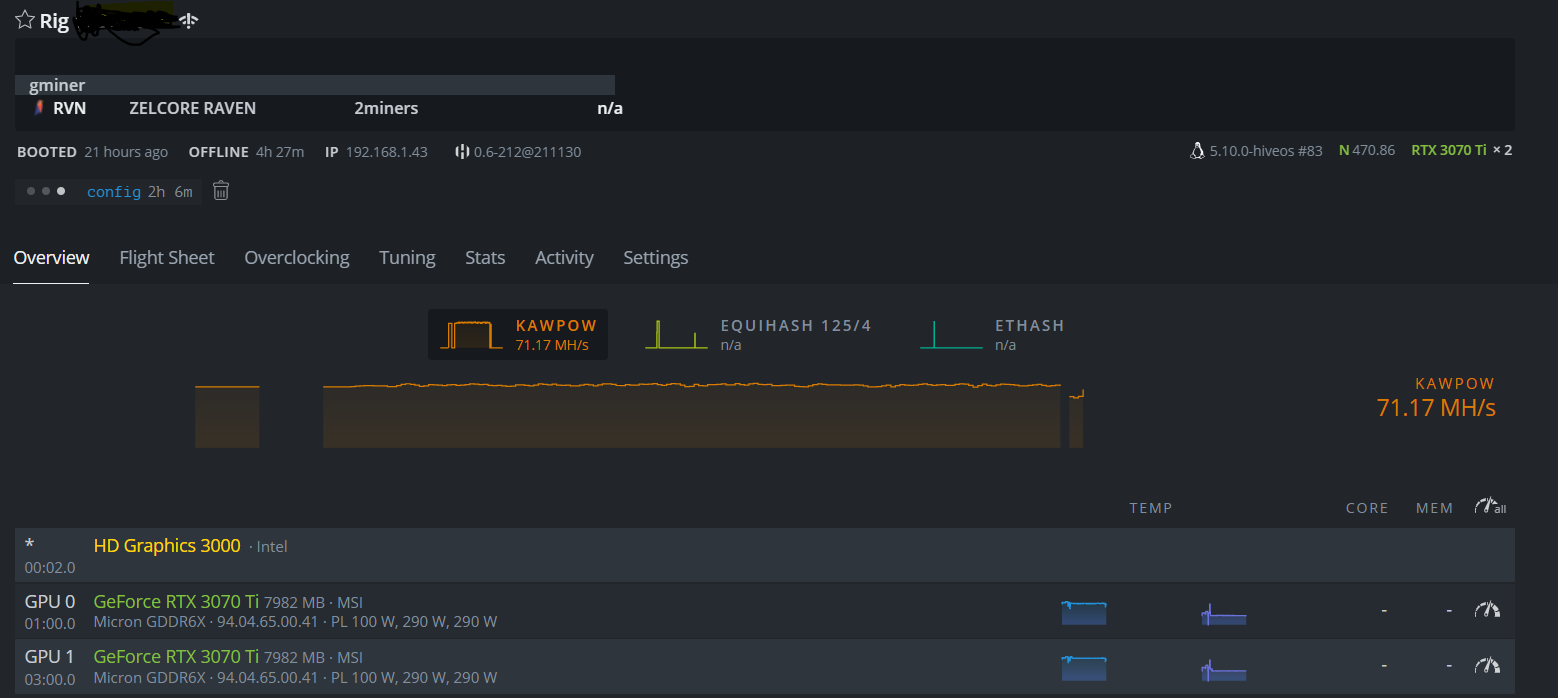
Task: Open the config command log link
Action: tap(113, 192)
